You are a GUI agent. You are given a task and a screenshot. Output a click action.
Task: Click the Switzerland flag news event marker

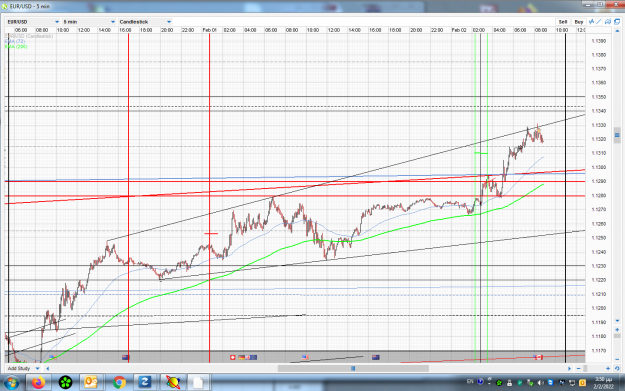click(233, 358)
